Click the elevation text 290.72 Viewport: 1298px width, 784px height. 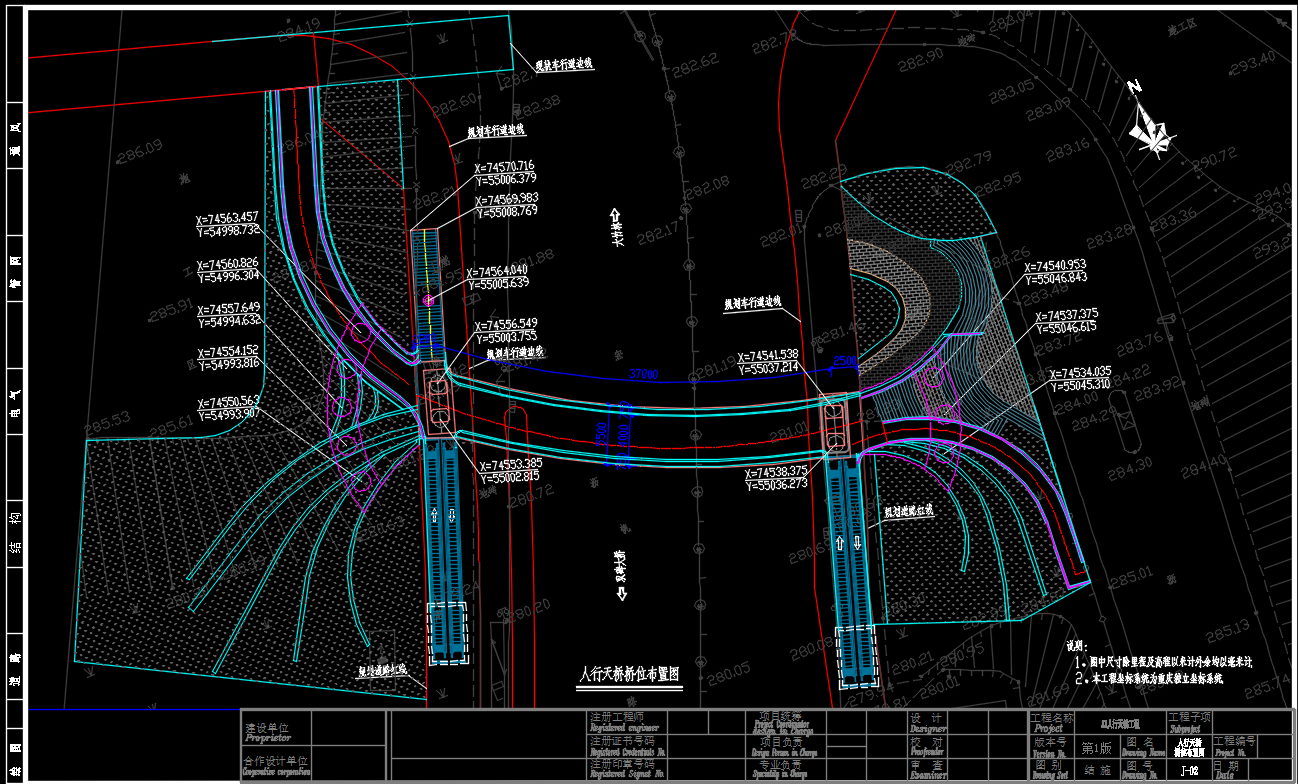1214,157
